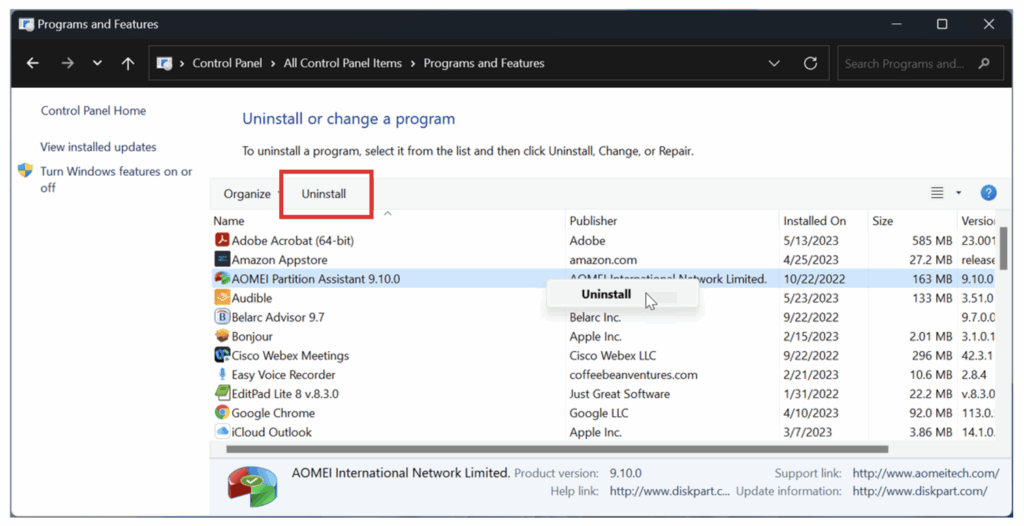Go forward with the right arrow

67,63
